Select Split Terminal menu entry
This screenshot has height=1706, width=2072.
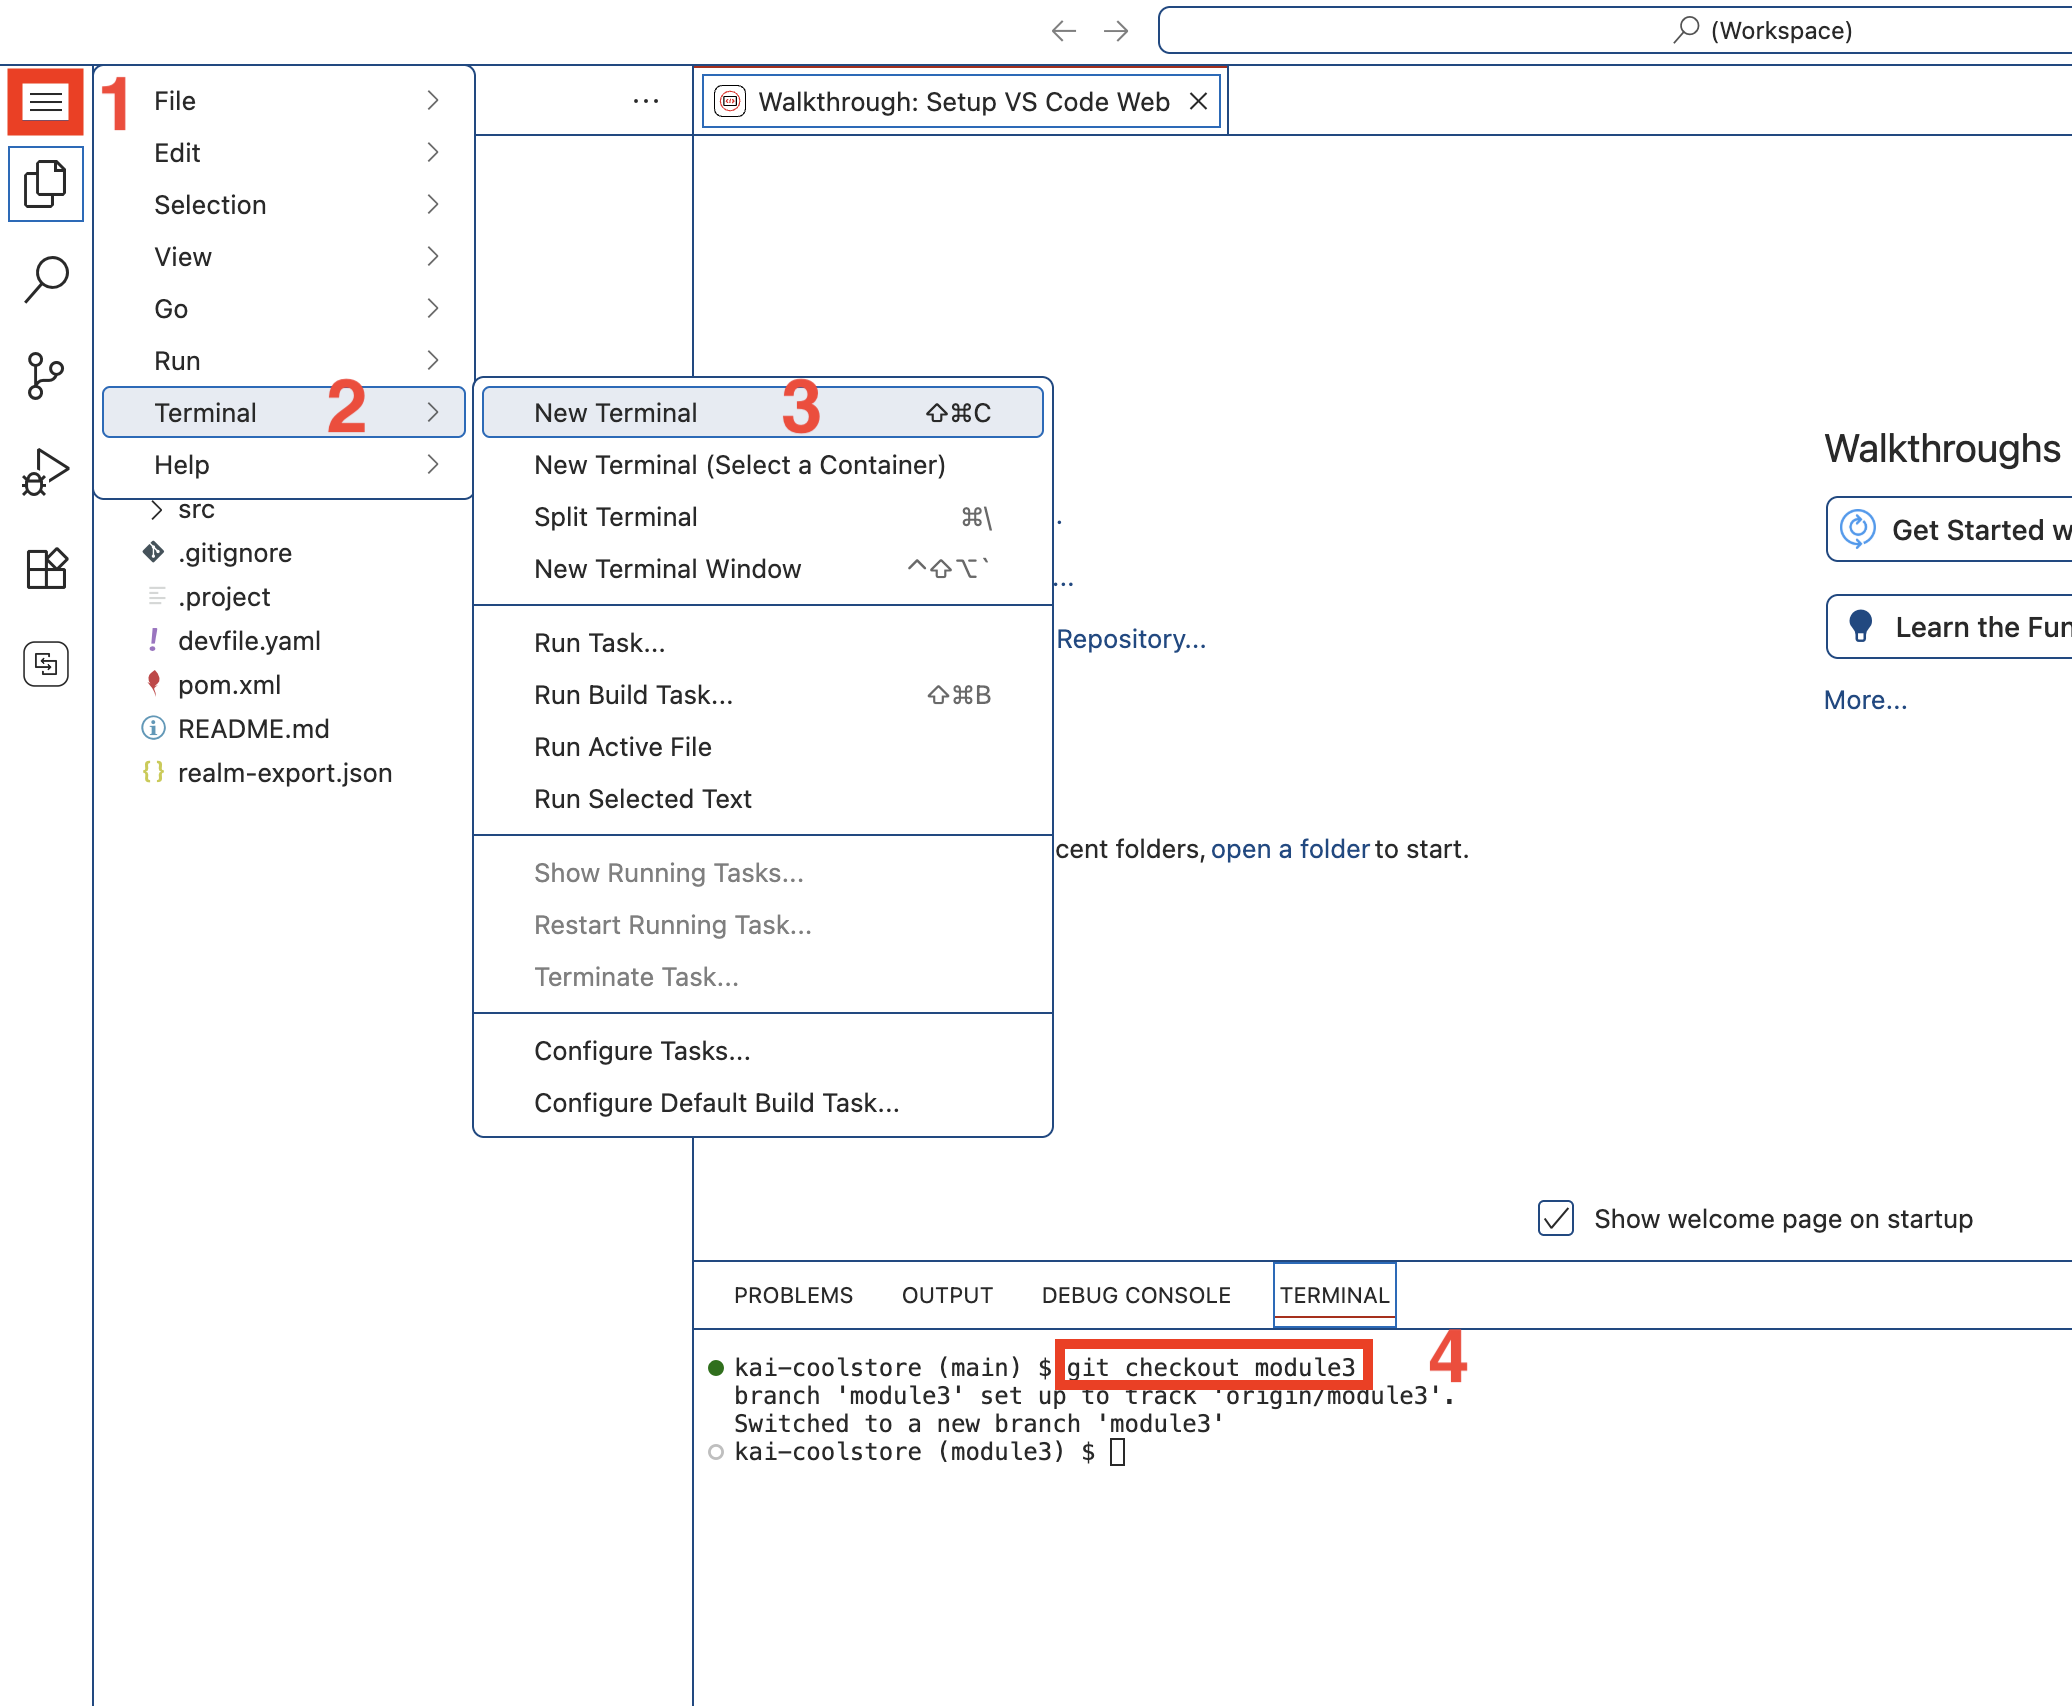[615, 517]
